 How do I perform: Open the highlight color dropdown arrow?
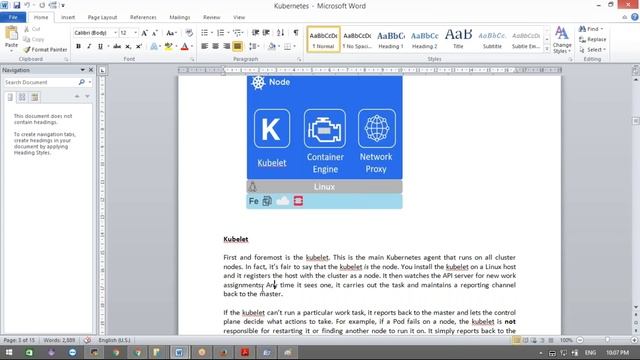click(x=176, y=47)
